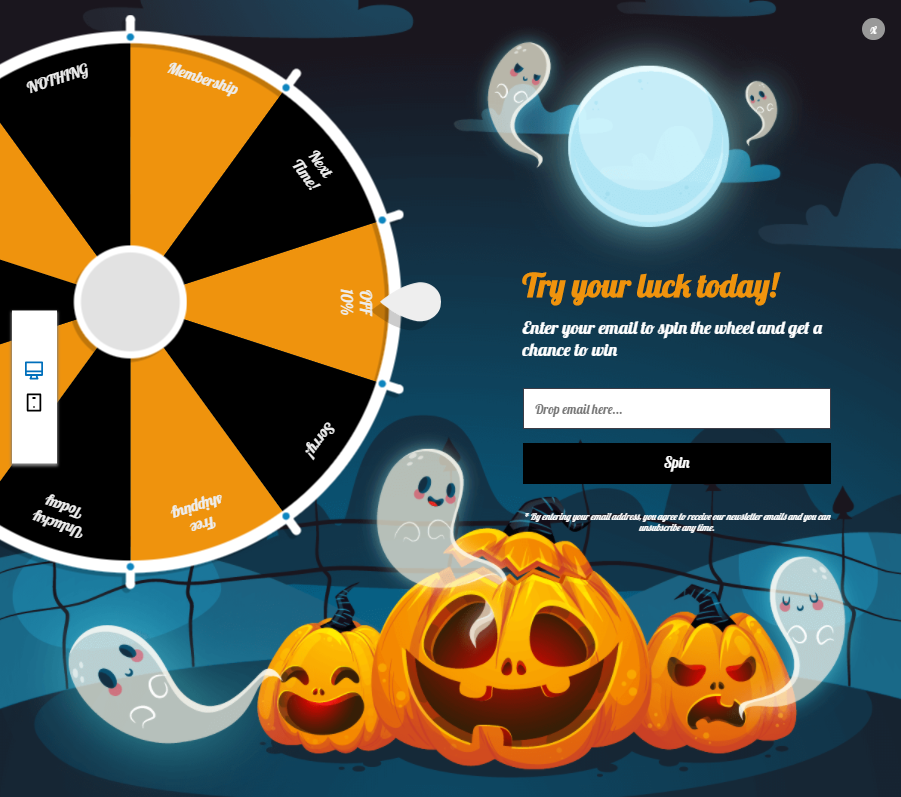
Task: Click the black Spin button
Action: pyautogui.click(x=676, y=463)
